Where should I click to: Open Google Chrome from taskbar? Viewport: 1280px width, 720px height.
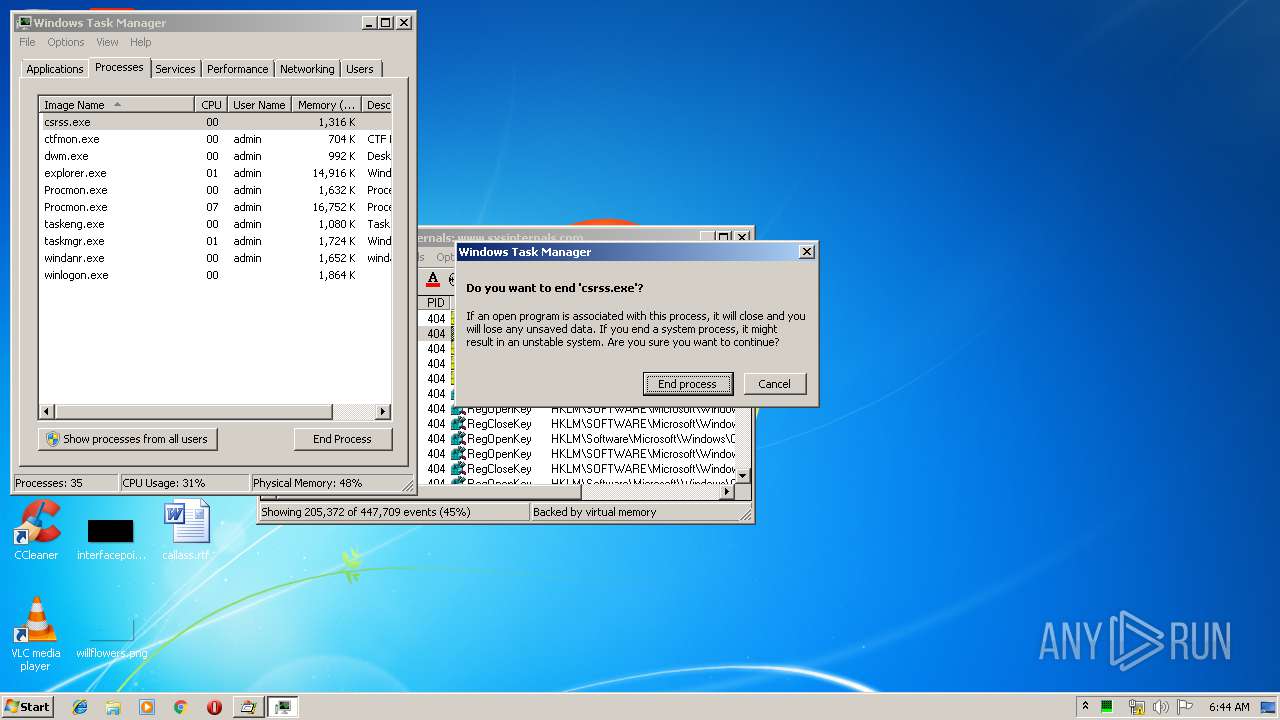pyautogui.click(x=180, y=707)
